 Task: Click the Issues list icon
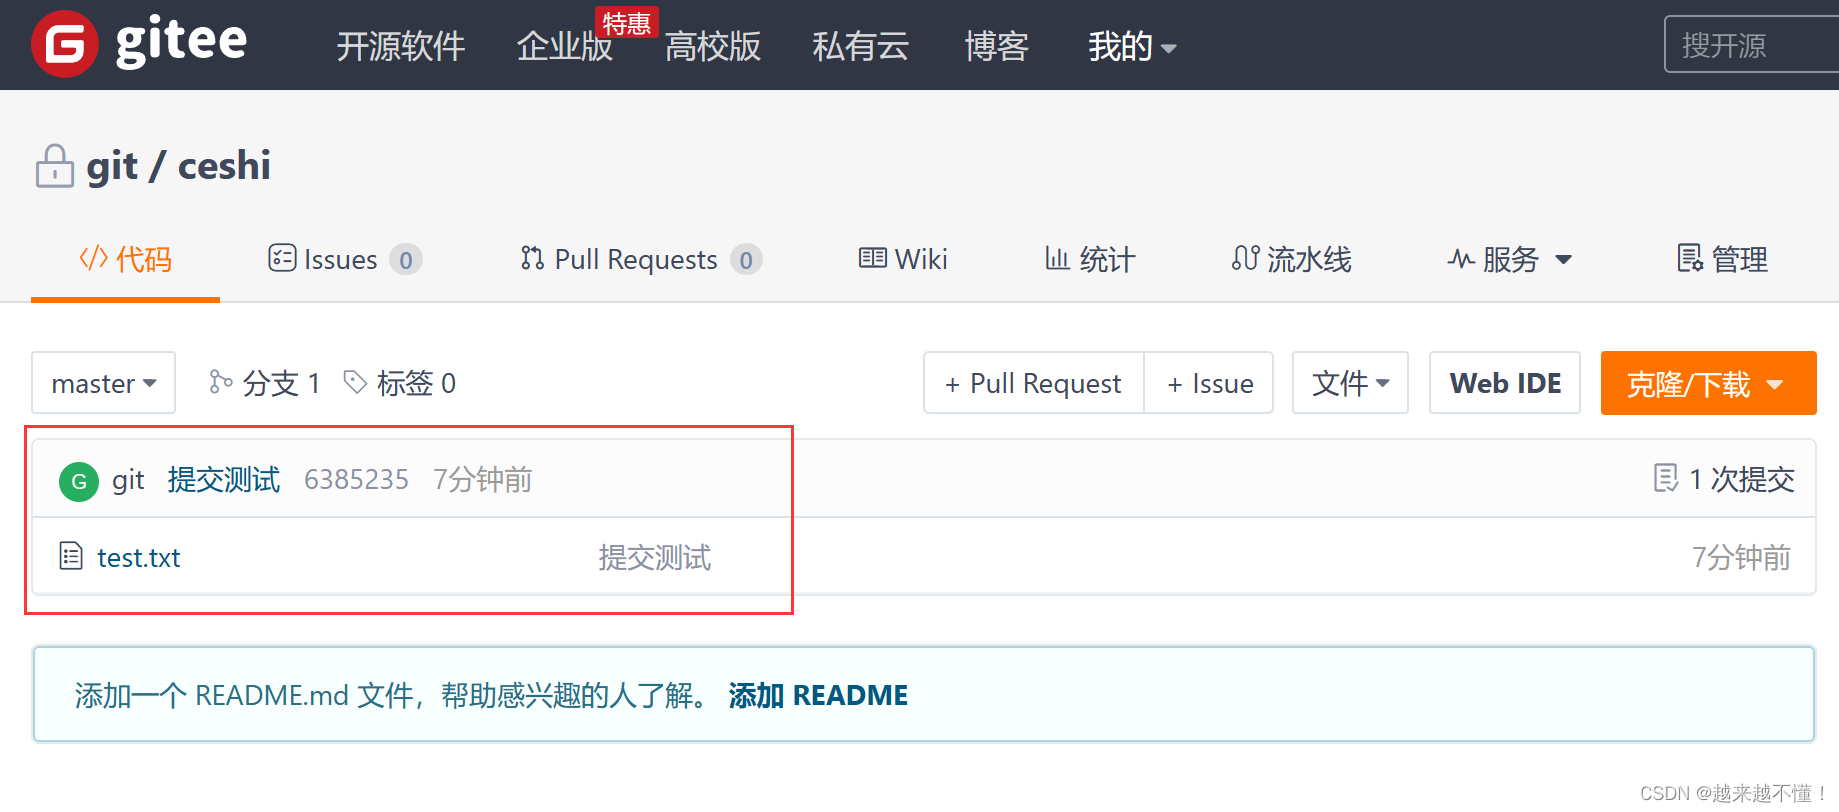tap(282, 258)
